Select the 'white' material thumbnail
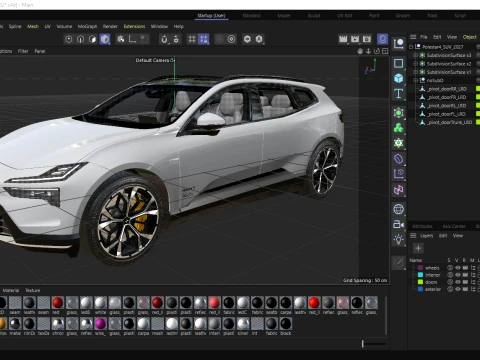This screenshot has width=480, height=360. pyautogui.click(x=100, y=303)
